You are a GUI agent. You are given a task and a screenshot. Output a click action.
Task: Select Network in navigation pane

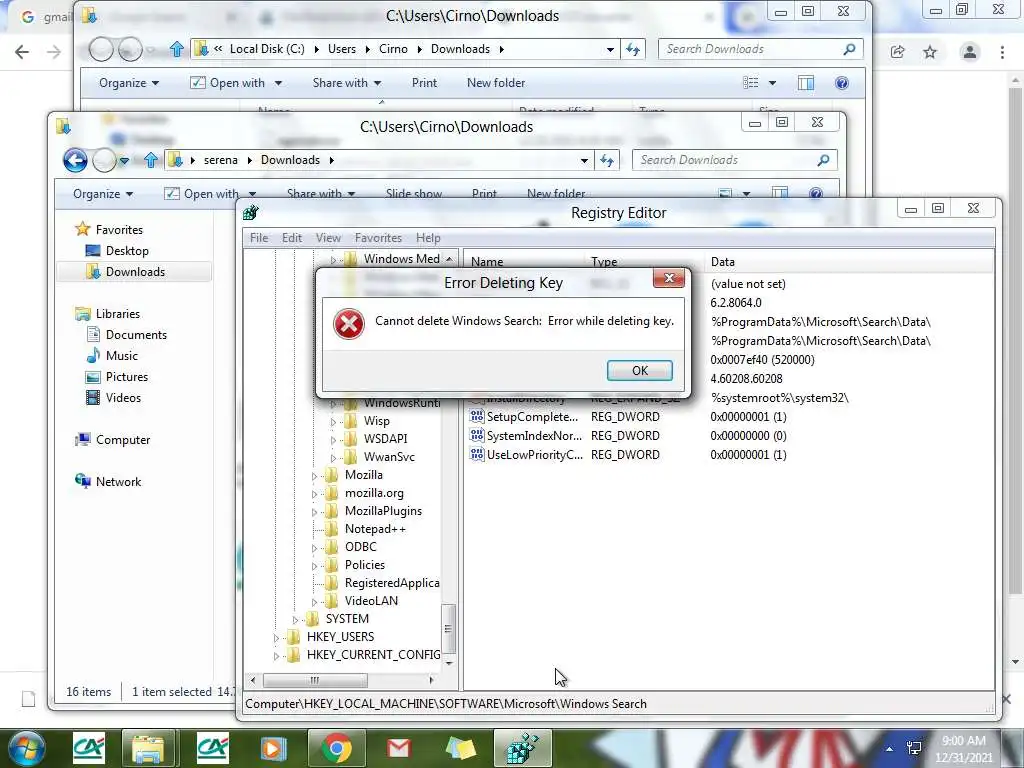click(118, 482)
